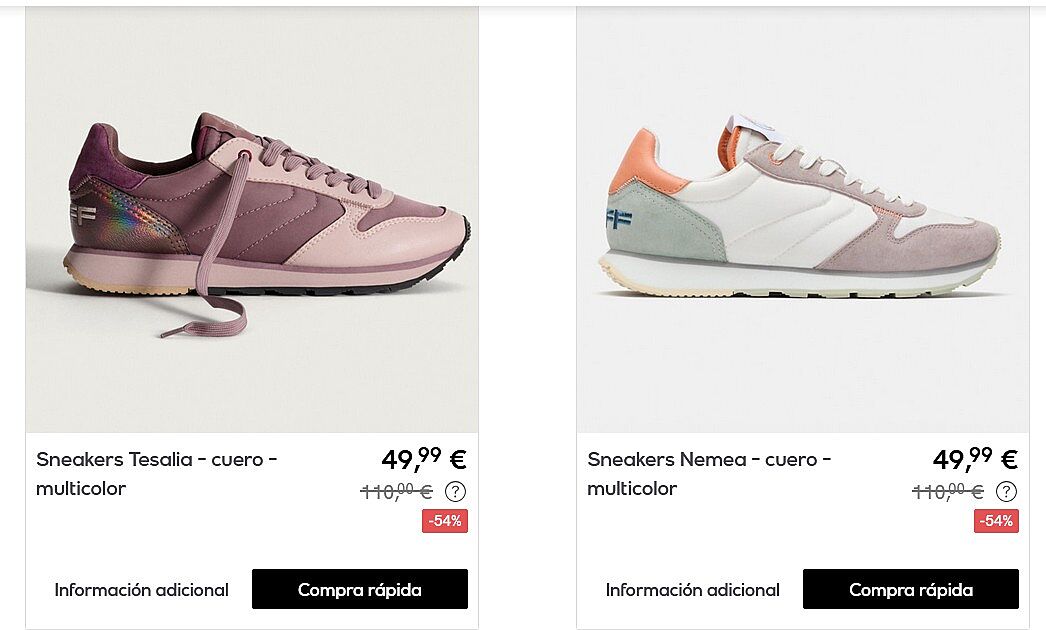Open the 'Sneakers Nemea - cuero - multicolor' title link
1046x630 pixels.
(709, 474)
